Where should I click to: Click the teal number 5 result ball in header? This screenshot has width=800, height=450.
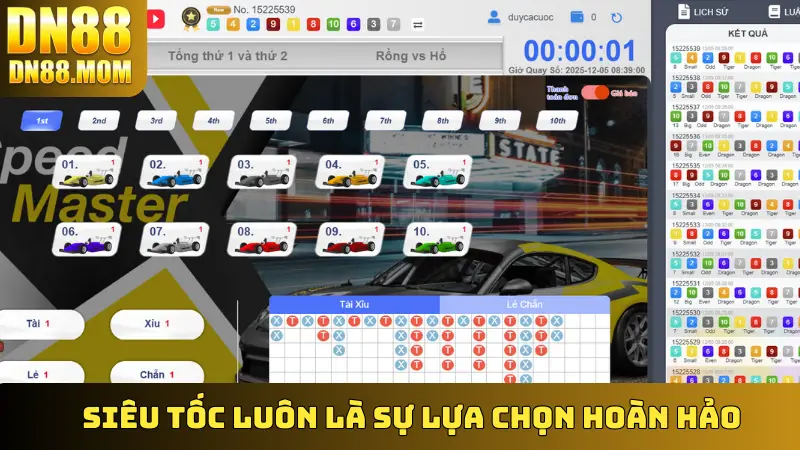pos(213,24)
